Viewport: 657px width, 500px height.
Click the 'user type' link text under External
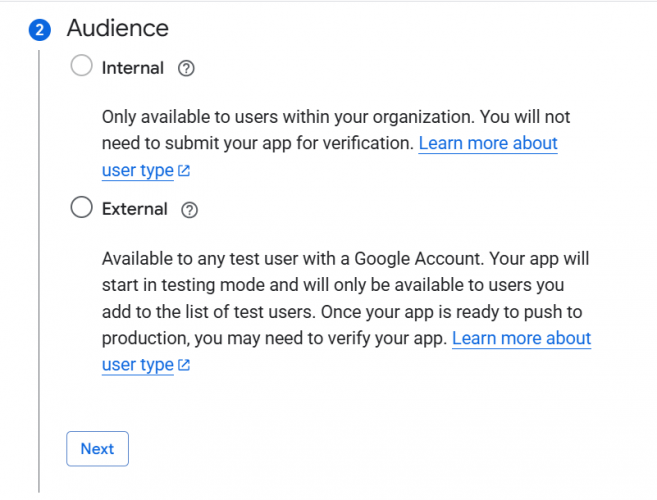coord(138,364)
